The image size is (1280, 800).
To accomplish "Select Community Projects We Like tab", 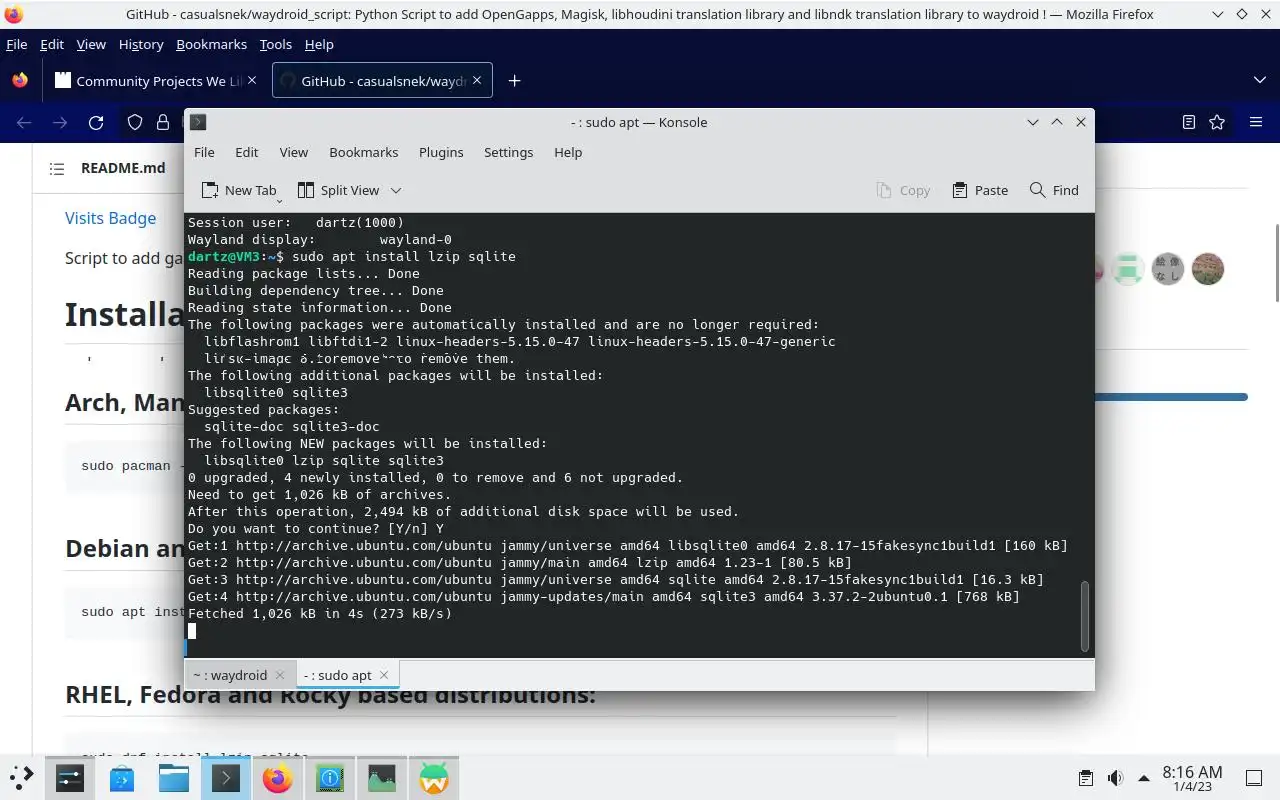I will click(155, 81).
